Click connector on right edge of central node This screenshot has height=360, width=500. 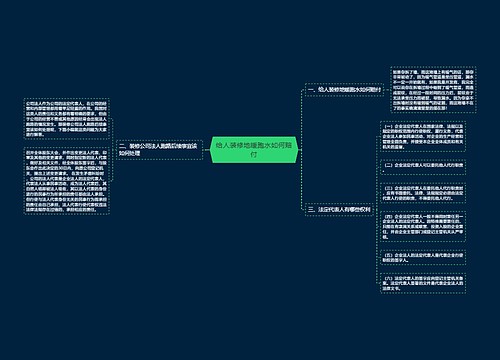[x=300, y=150]
